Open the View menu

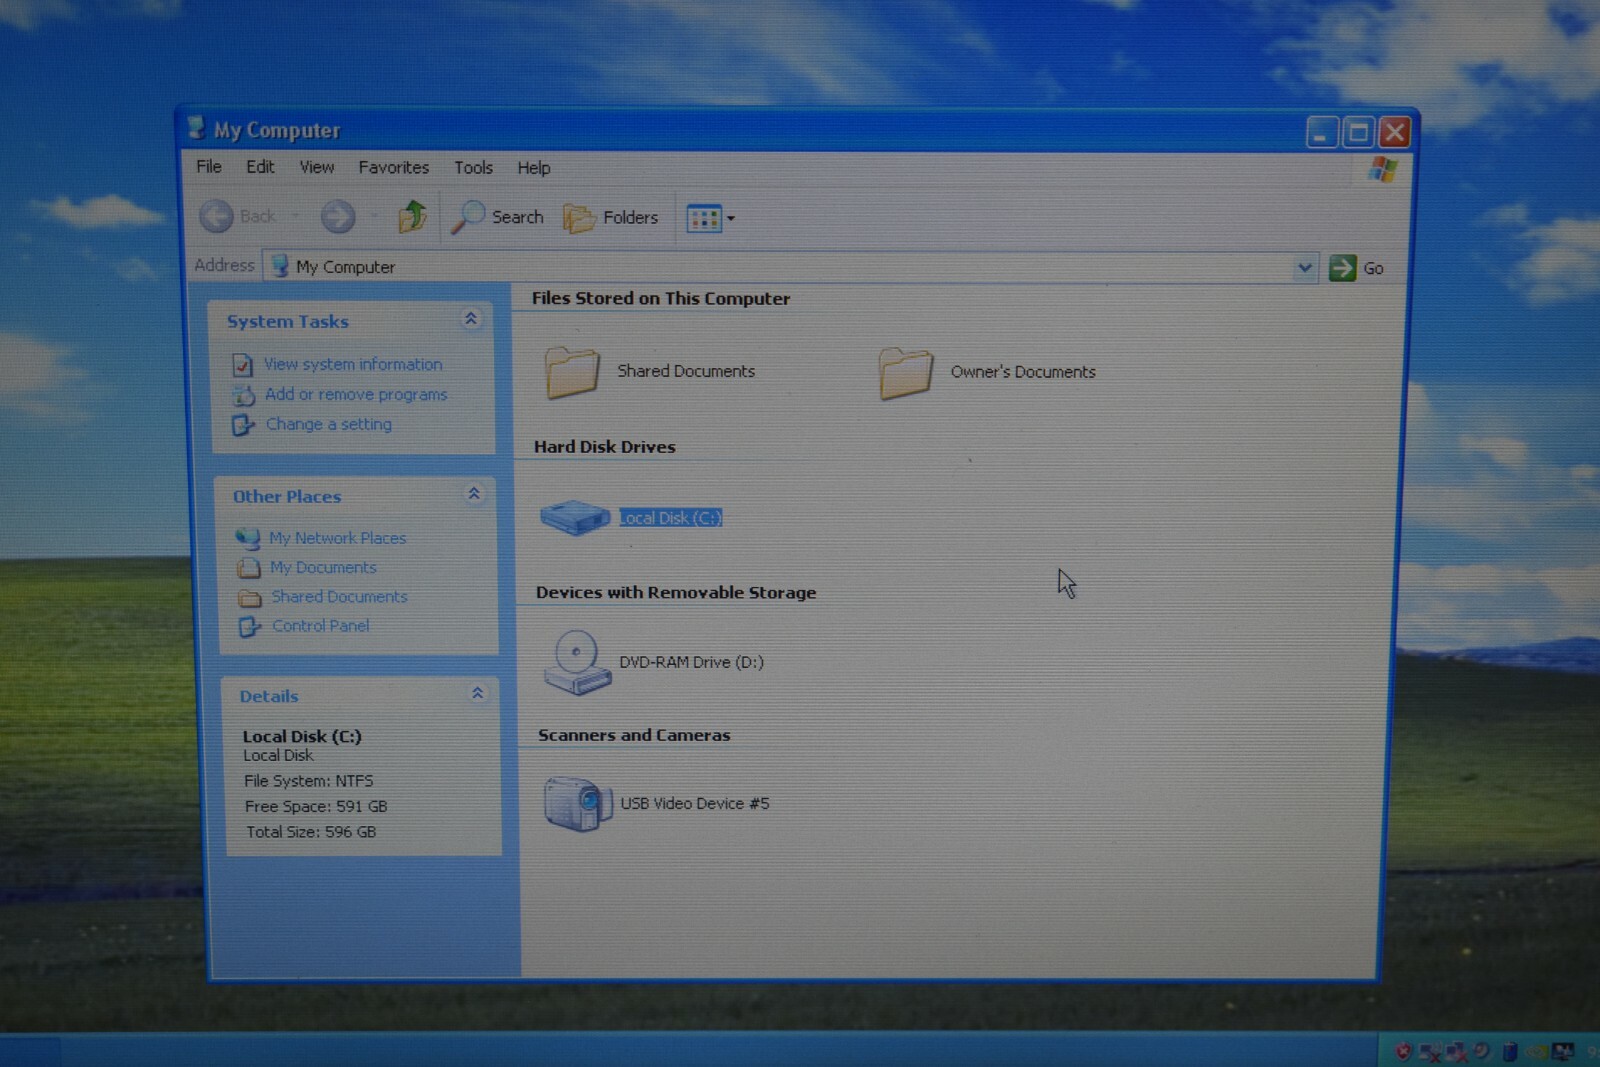[x=317, y=167]
